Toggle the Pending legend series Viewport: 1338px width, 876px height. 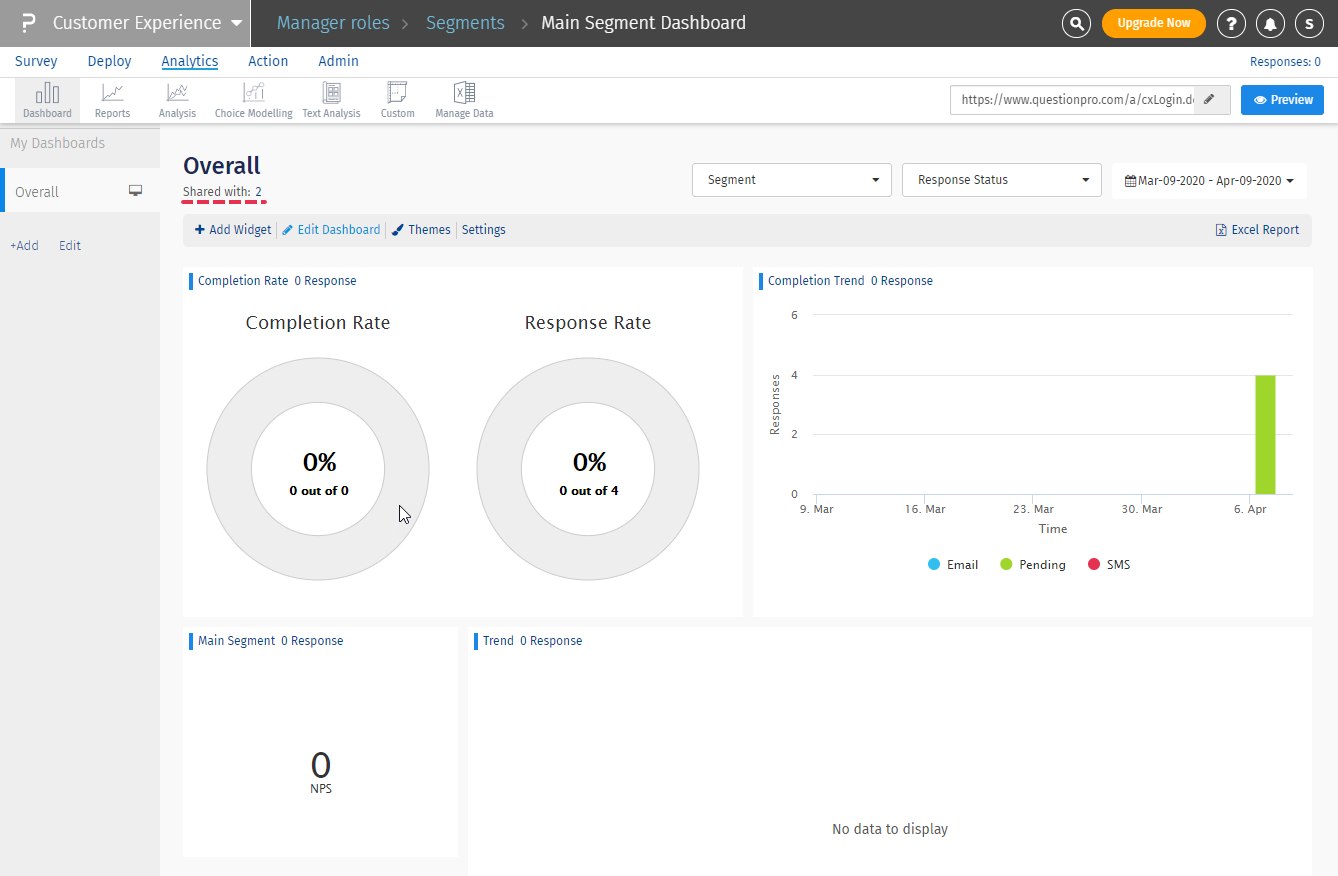pos(1032,565)
